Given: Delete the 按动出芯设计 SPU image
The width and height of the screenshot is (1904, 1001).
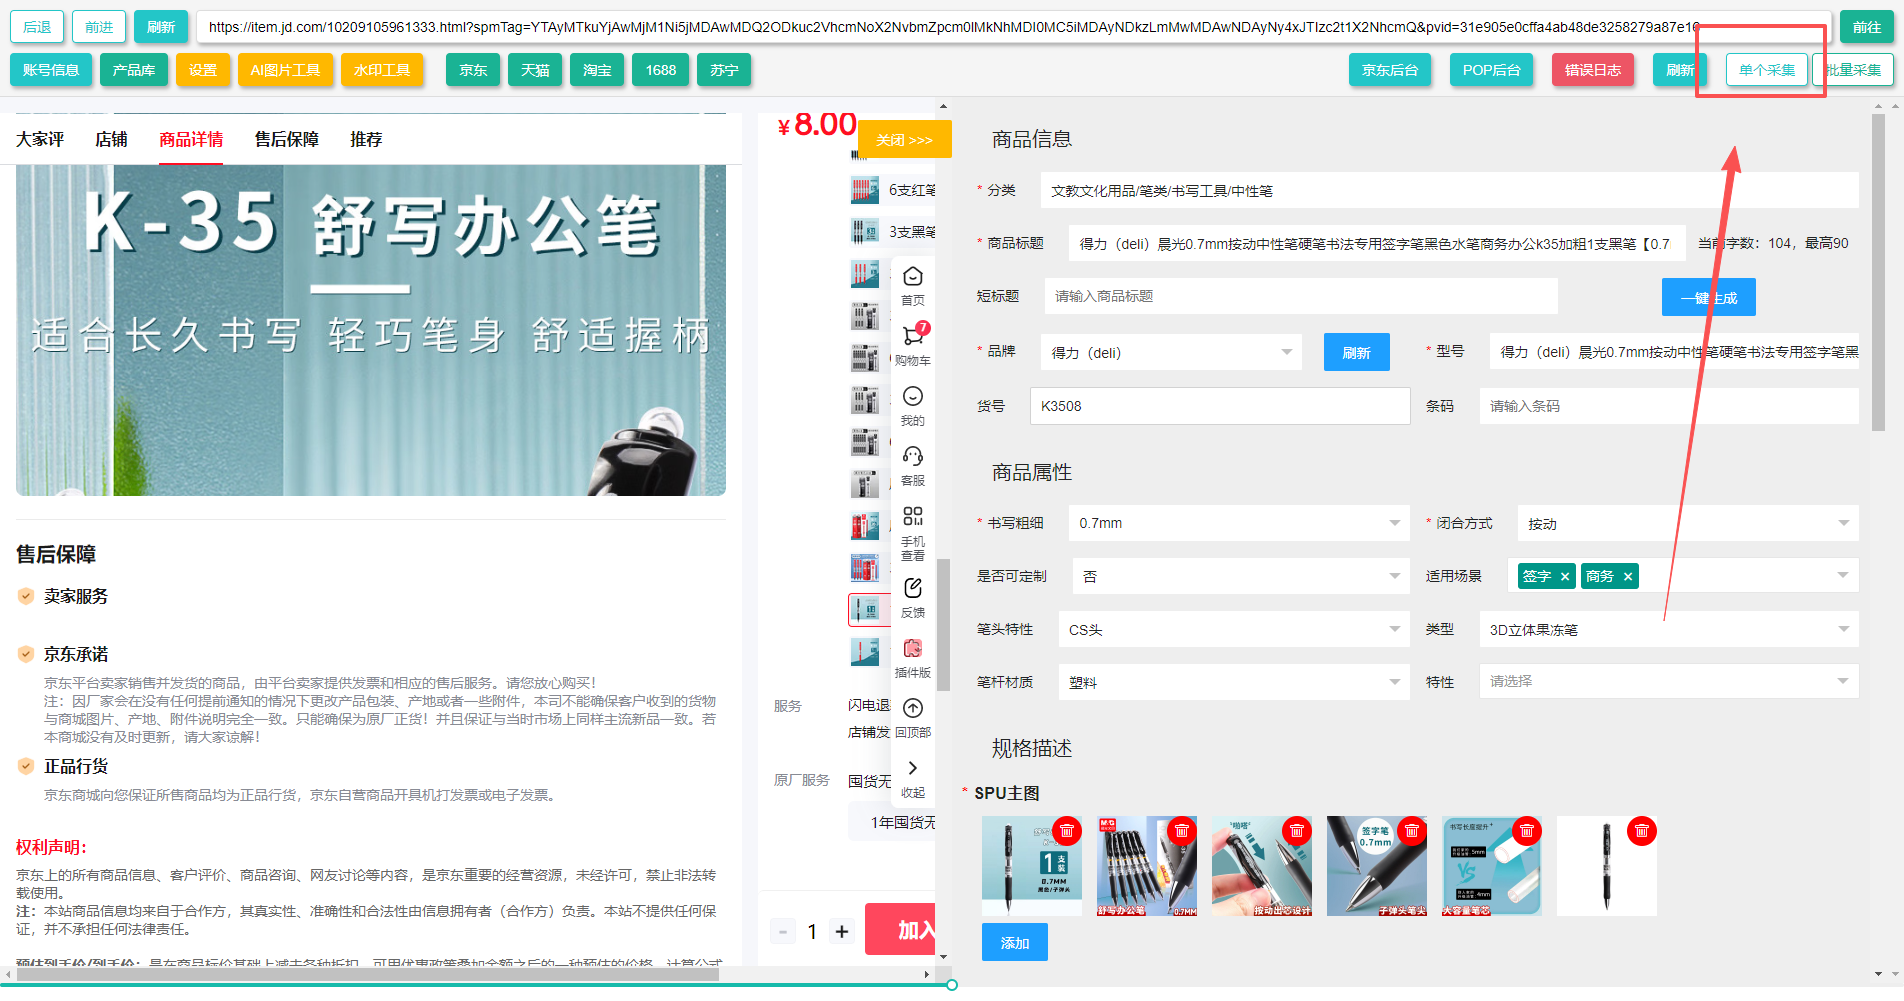Looking at the screenshot, I should pos(1297,831).
